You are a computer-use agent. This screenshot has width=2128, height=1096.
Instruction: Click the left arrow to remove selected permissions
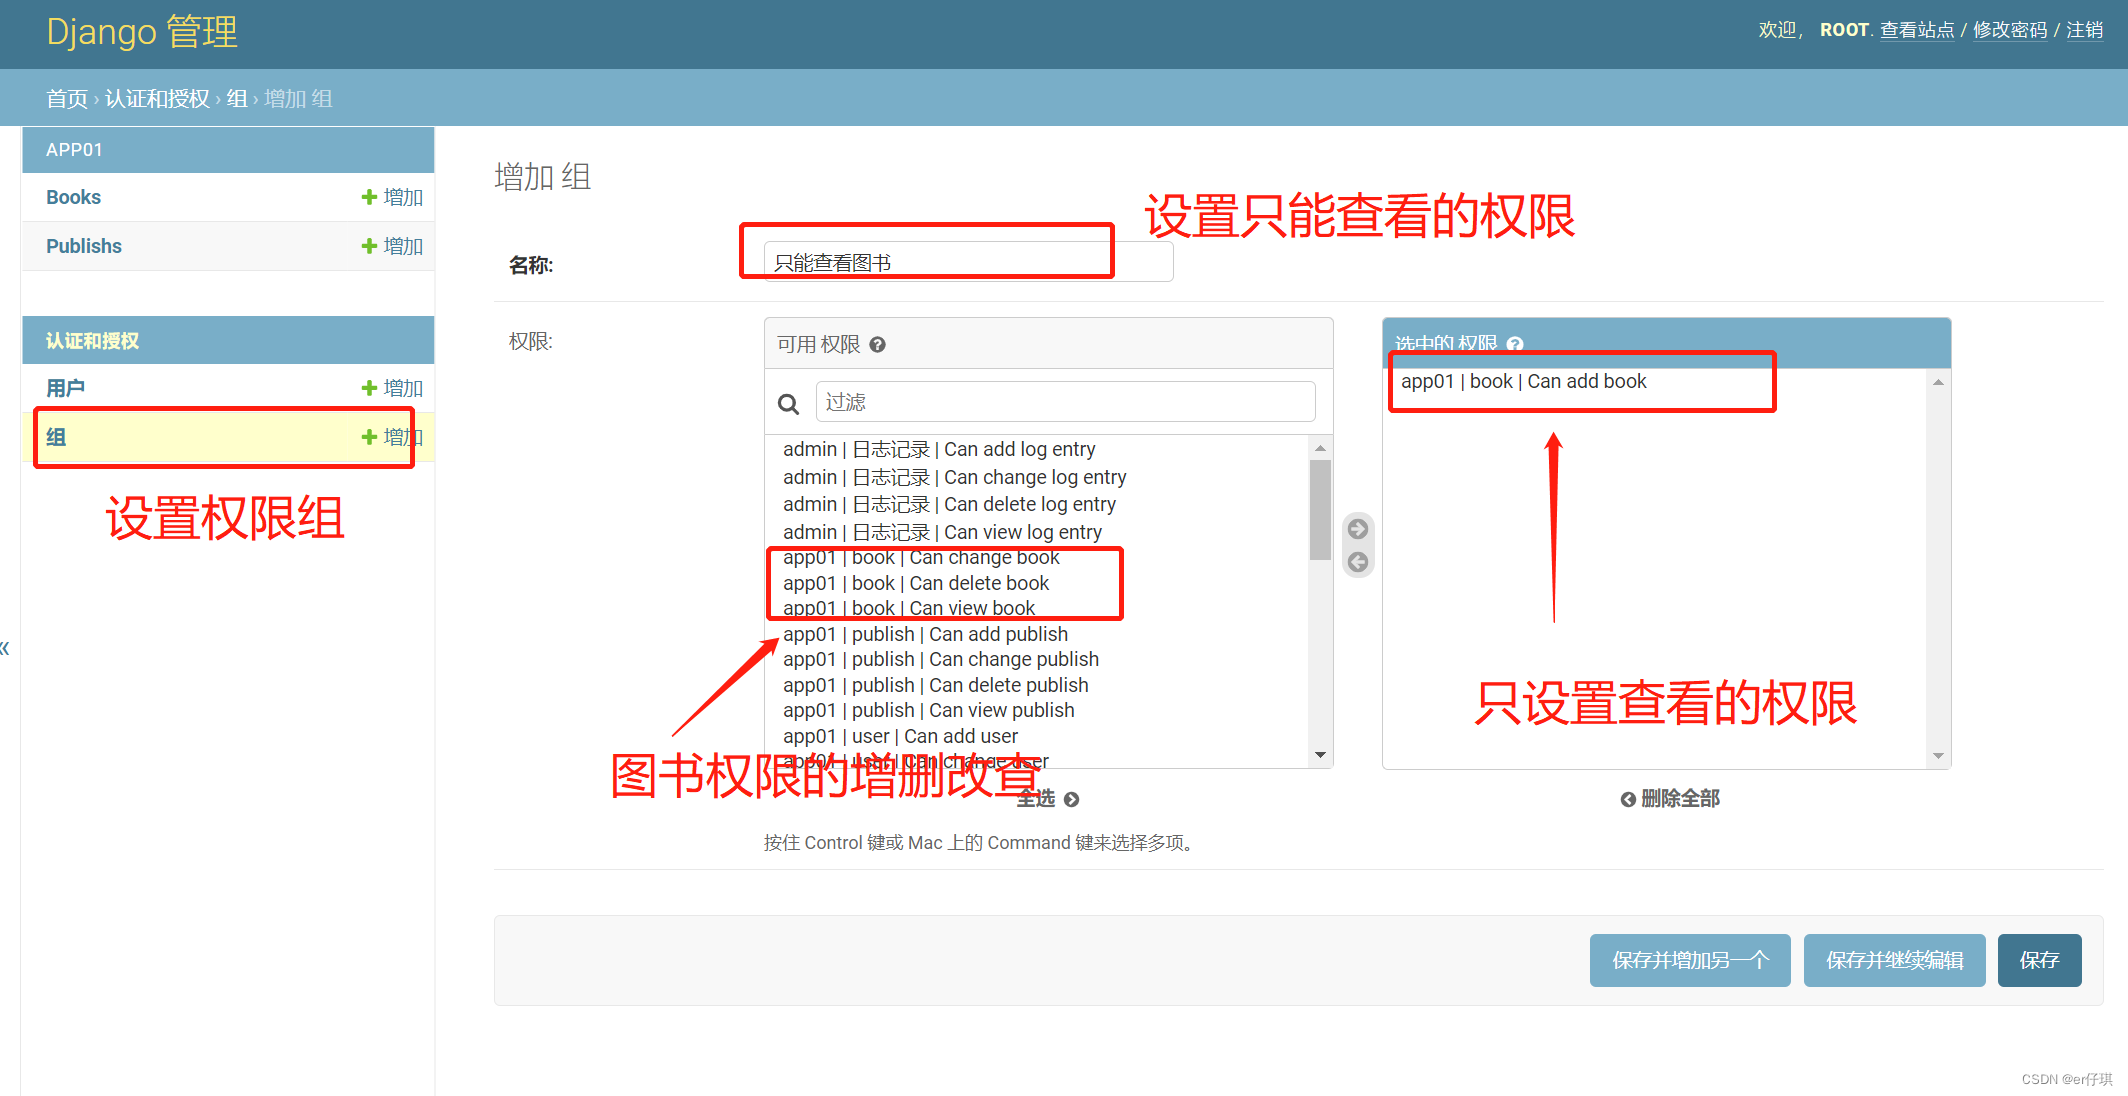click(1358, 562)
